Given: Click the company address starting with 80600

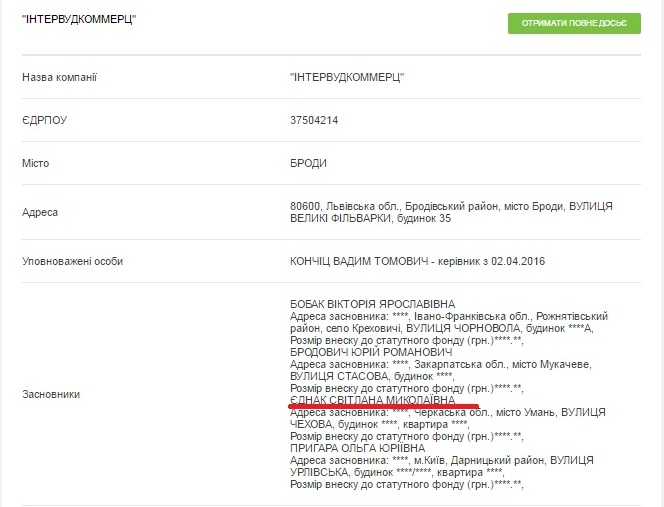Looking at the screenshot, I should click(x=450, y=205).
